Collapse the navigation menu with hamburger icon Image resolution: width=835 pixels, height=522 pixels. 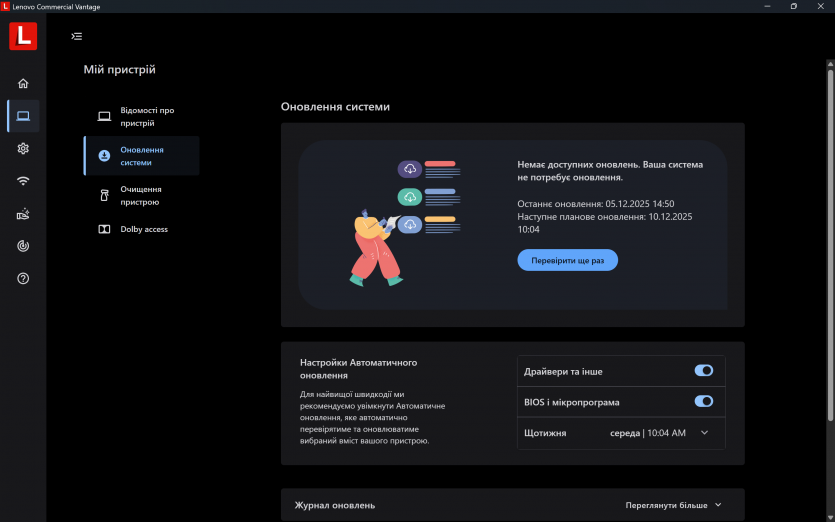(x=76, y=36)
